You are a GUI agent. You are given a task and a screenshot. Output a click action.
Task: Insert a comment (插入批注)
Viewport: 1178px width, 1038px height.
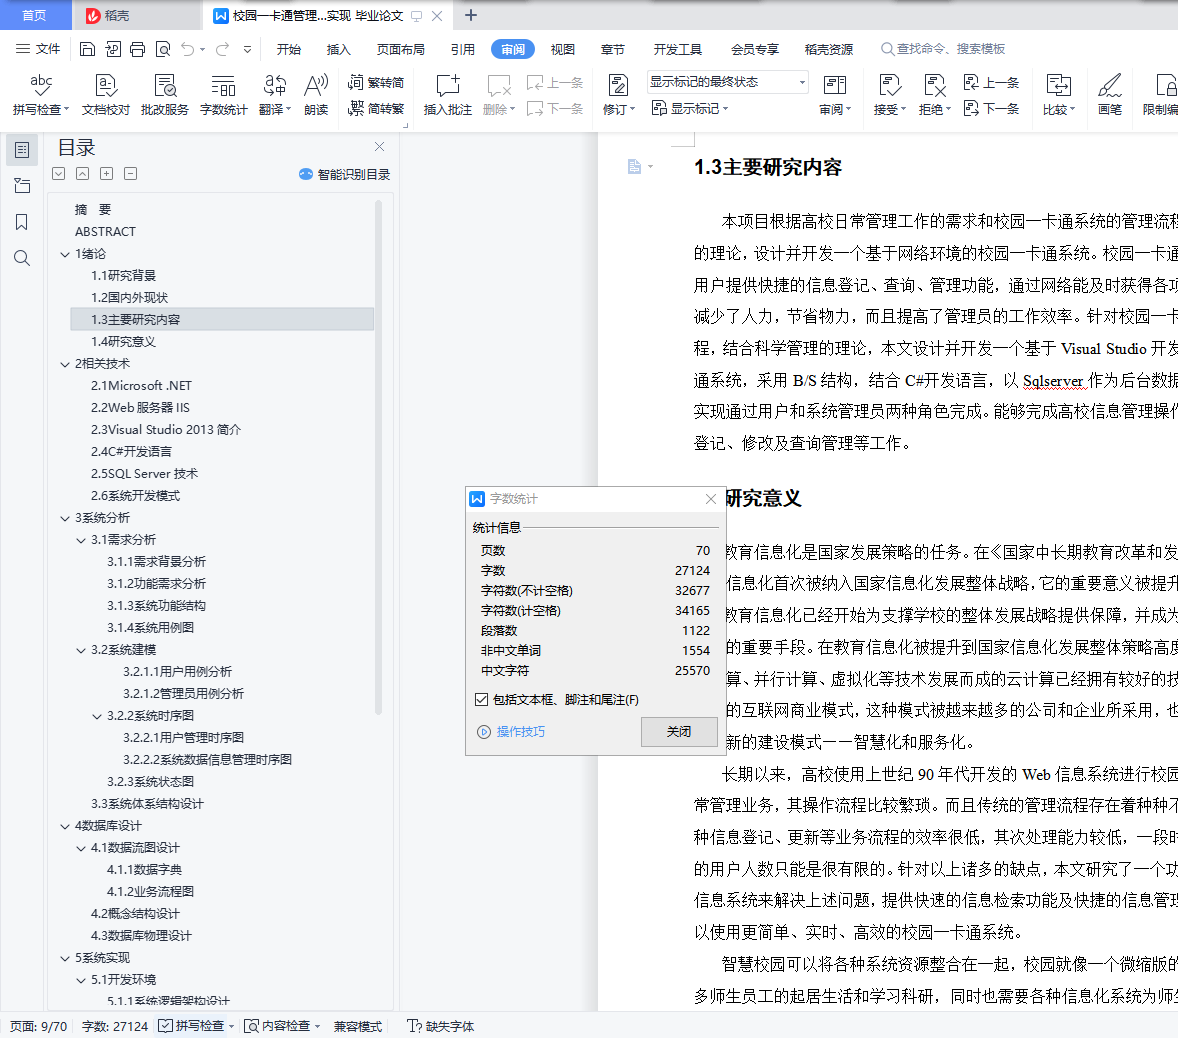click(x=448, y=95)
